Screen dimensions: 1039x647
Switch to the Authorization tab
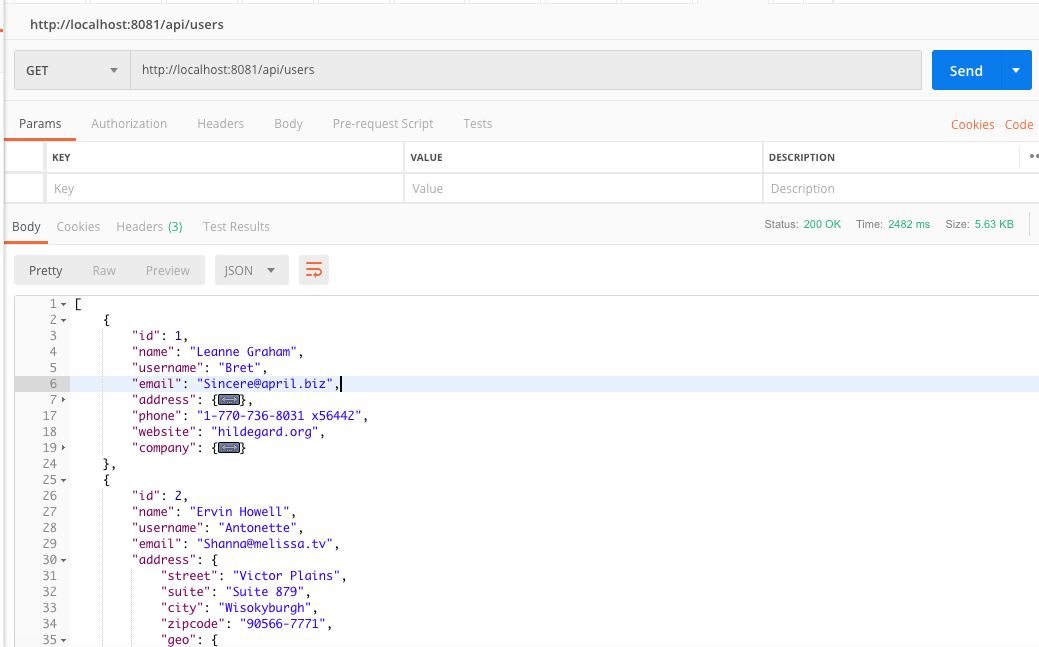point(129,124)
